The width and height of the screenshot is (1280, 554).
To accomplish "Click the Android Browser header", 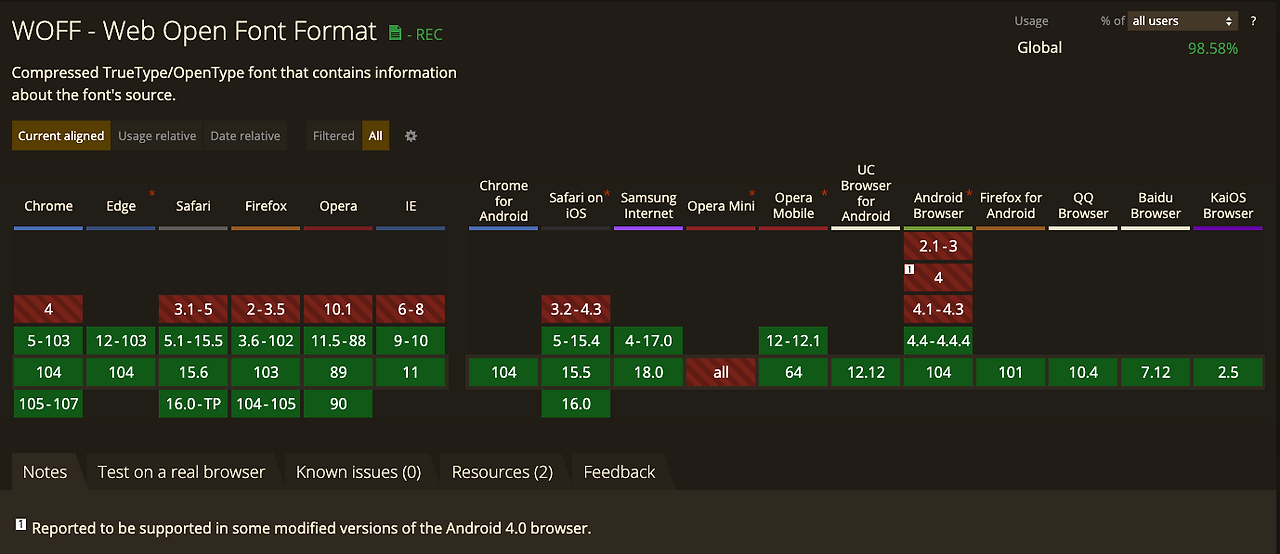I will pyautogui.click(x=938, y=205).
